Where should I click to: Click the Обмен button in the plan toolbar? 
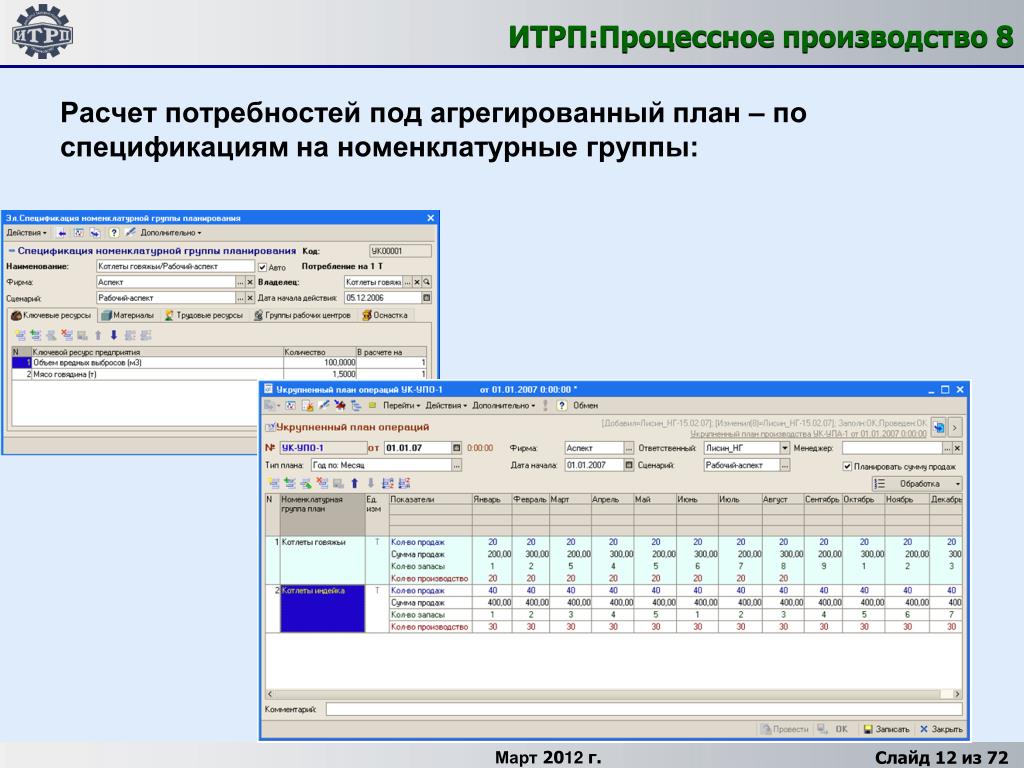point(585,406)
